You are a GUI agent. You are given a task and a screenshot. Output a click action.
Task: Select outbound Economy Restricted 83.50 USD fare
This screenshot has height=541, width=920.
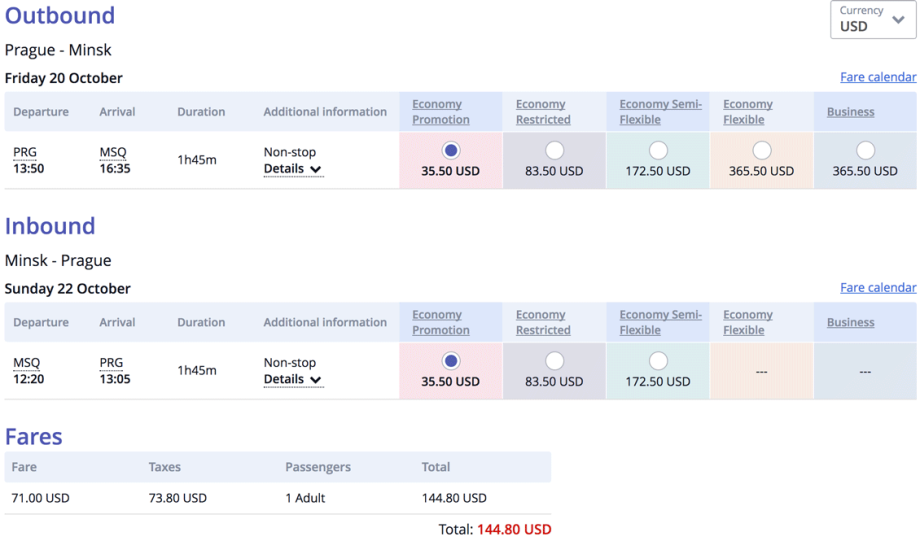(x=554, y=150)
